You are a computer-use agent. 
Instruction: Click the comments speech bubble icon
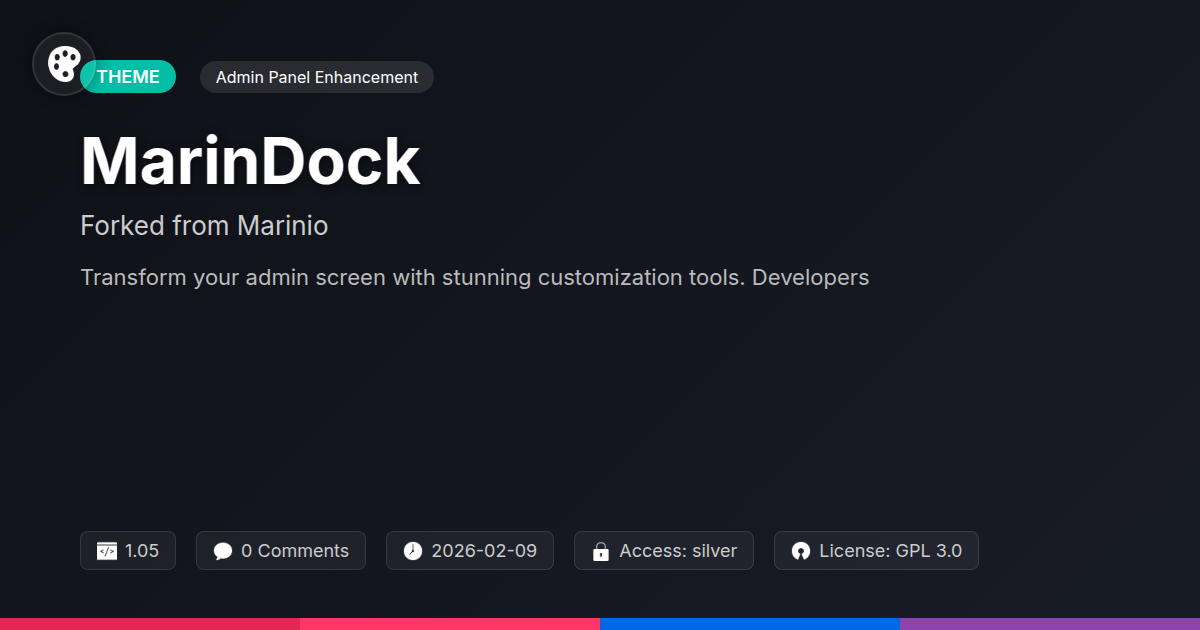[223, 551]
